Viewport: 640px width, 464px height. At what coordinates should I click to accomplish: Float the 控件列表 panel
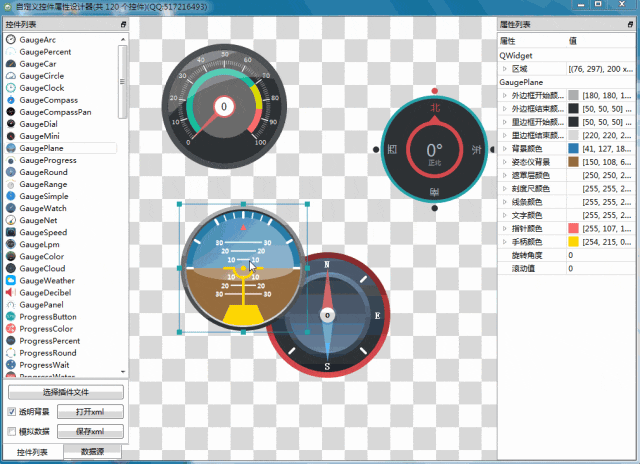(123, 24)
